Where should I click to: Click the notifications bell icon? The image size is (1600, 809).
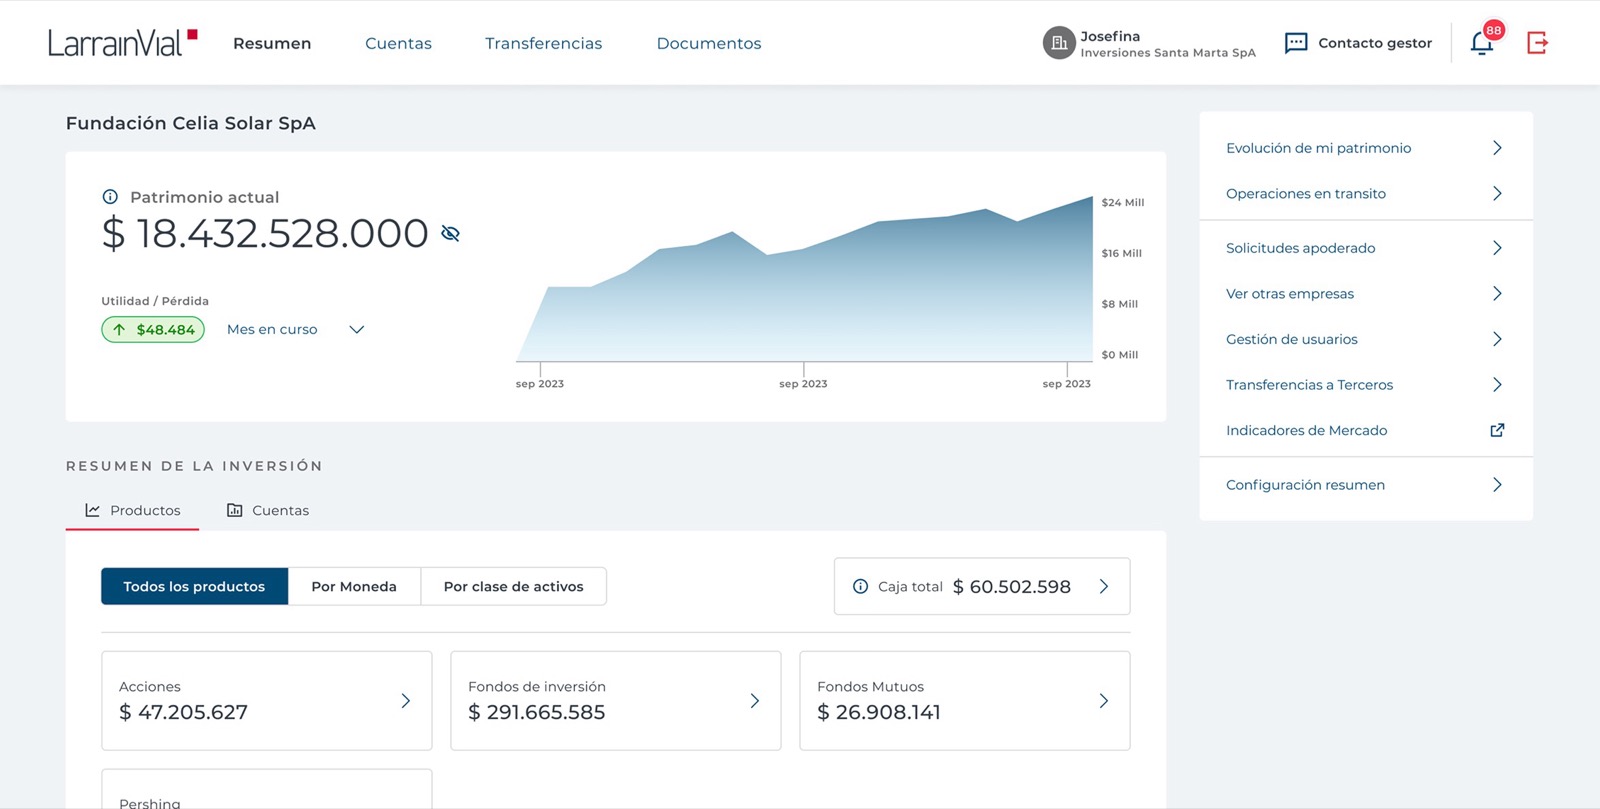1481,44
